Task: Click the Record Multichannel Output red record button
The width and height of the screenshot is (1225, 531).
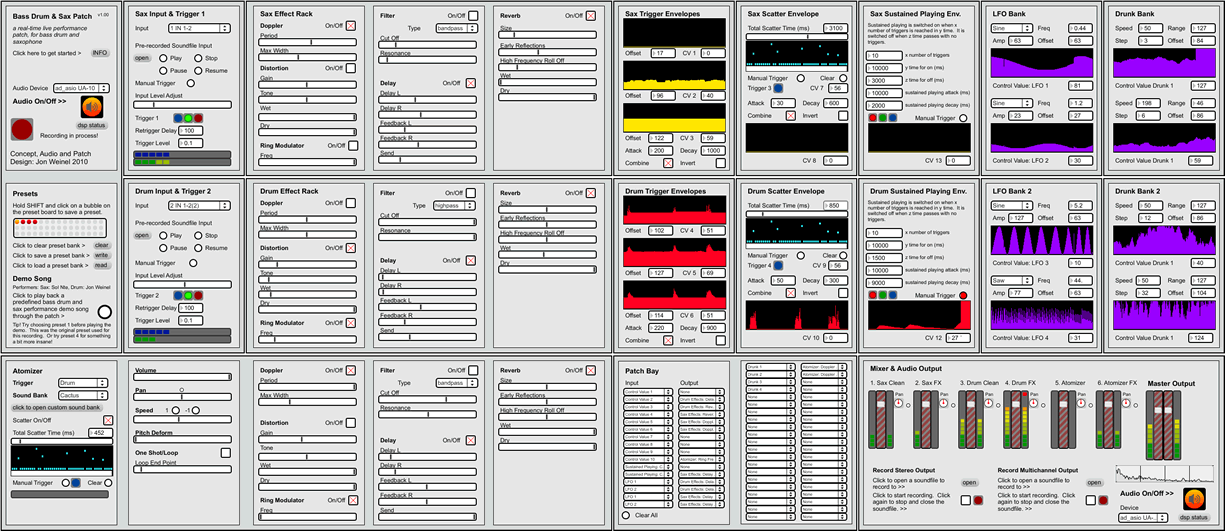Action: click(x=1103, y=499)
